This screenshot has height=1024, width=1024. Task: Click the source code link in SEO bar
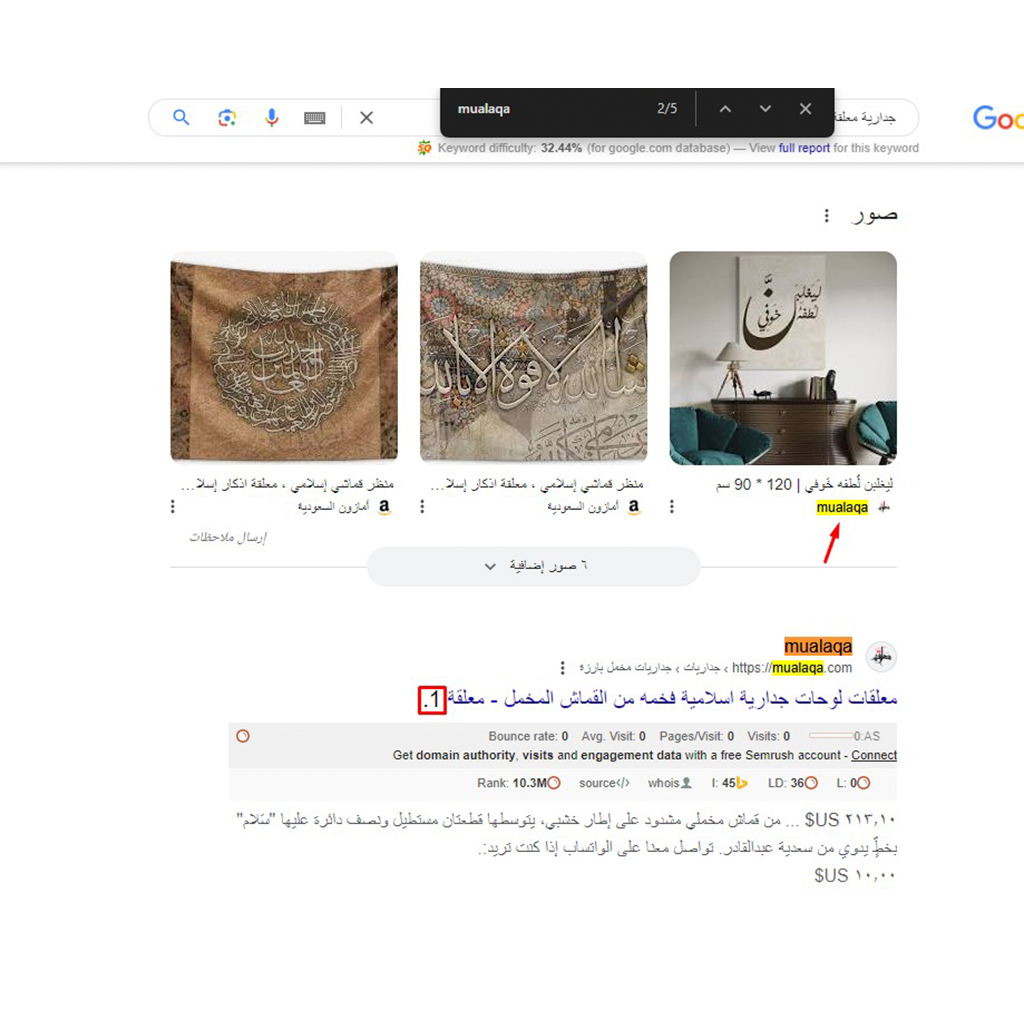604,783
